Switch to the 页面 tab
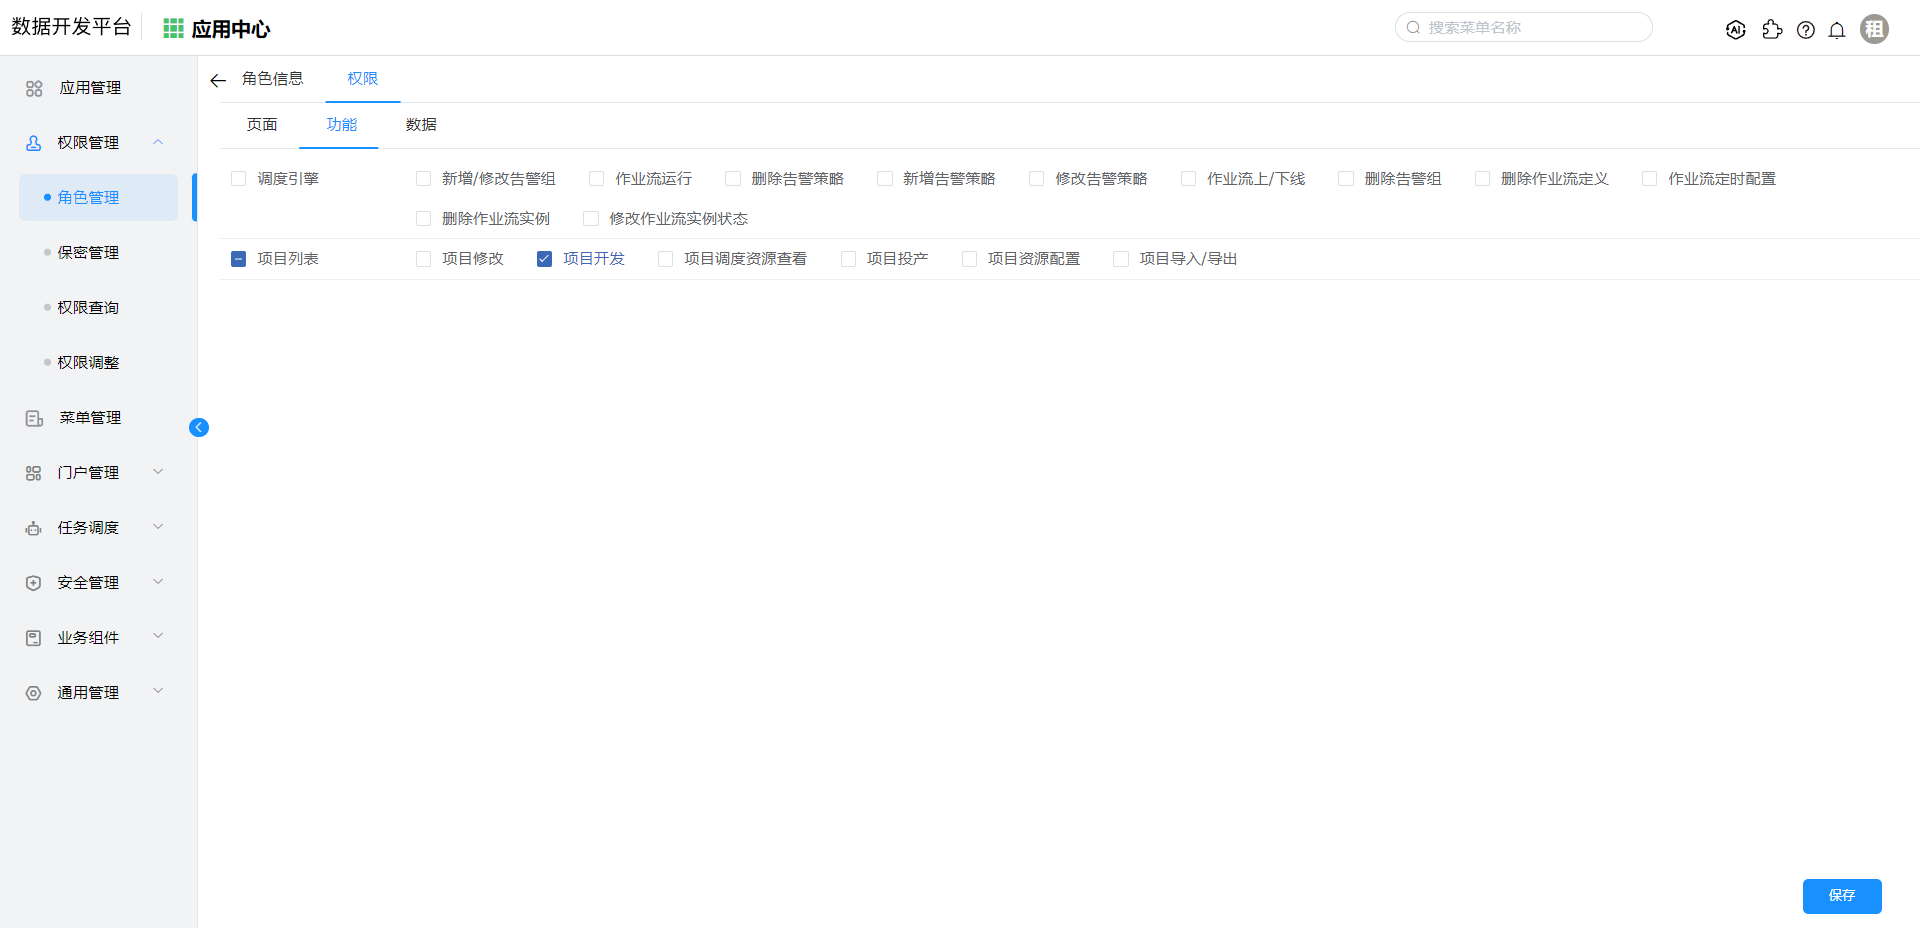This screenshot has height=928, width=1920. pyautogui.click(x=262, y=125)
